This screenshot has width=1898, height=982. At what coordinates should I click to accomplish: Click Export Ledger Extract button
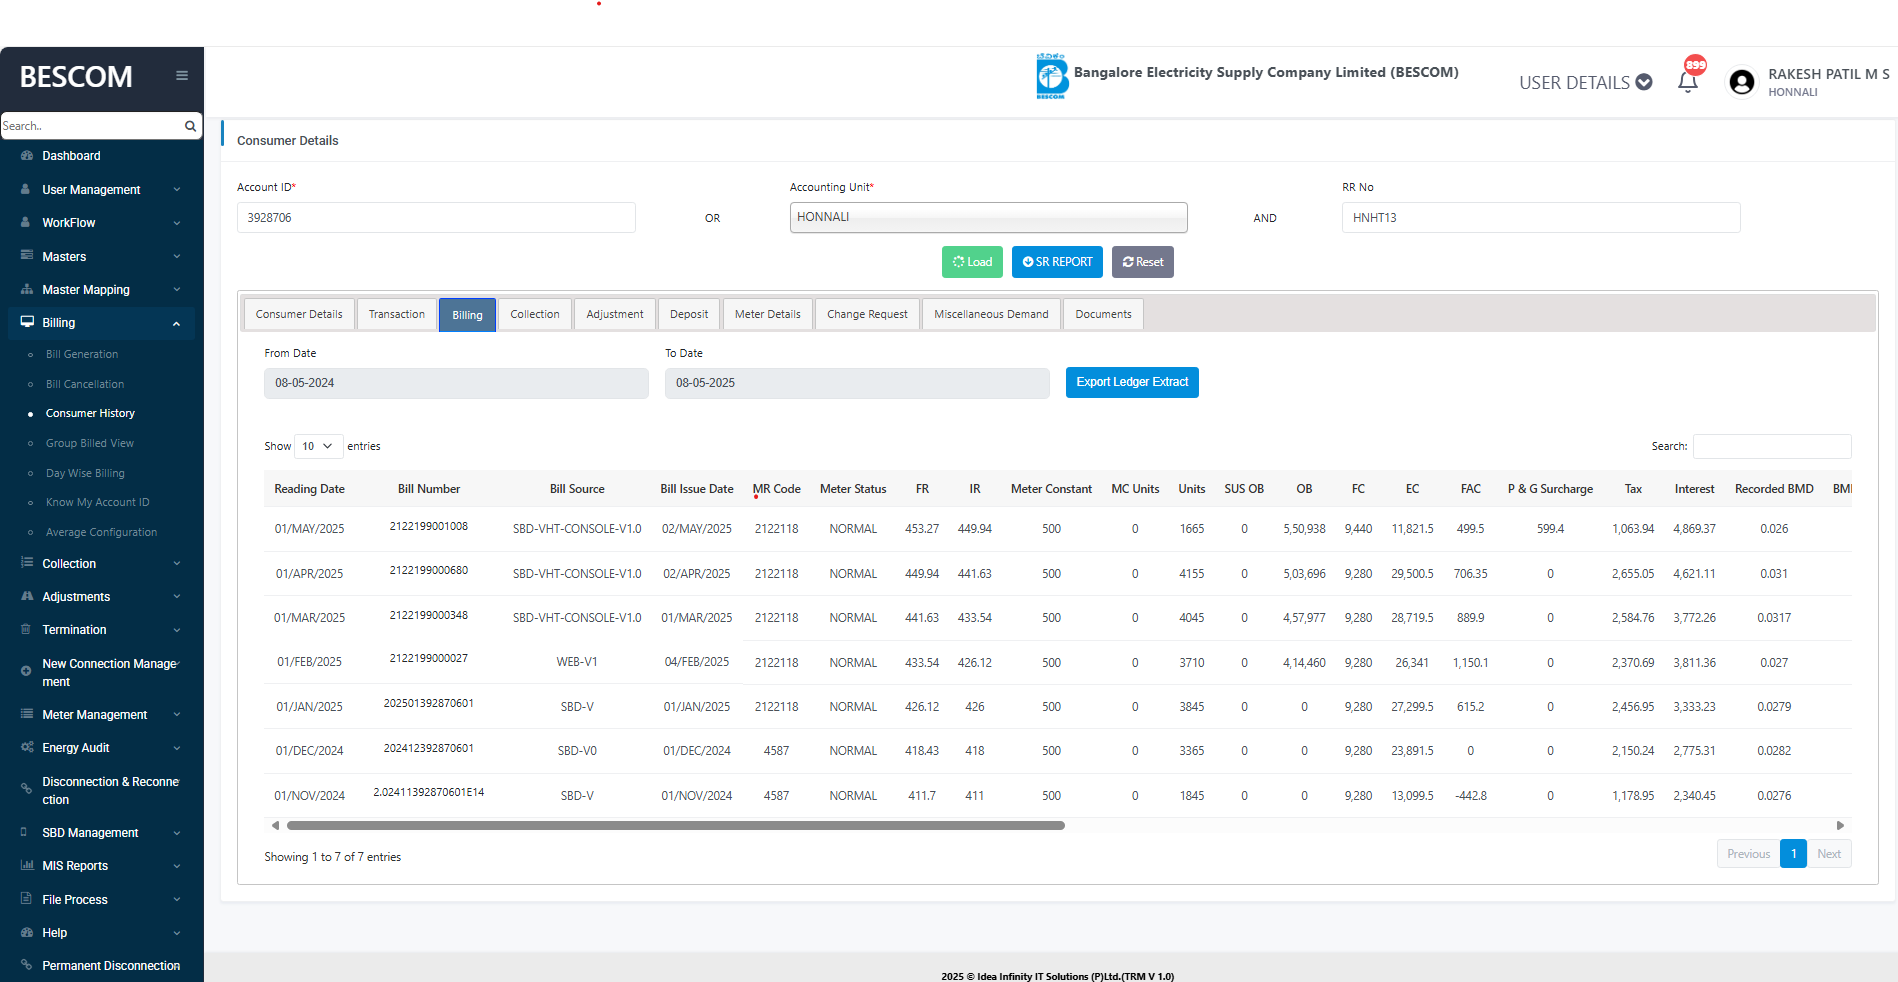coord(1132,382)
